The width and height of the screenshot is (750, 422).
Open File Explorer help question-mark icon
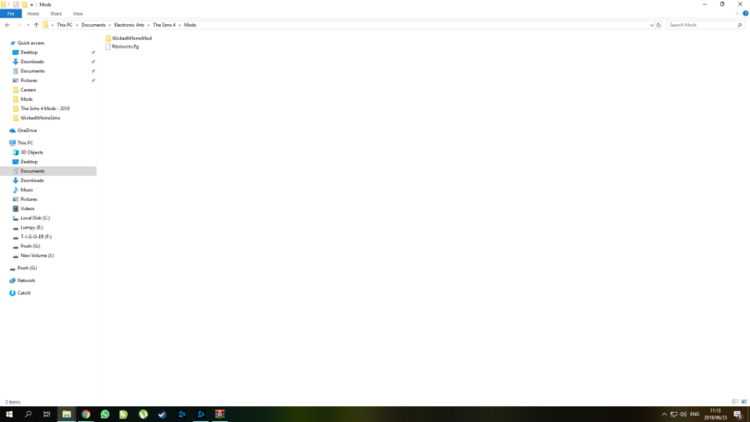[x=745, y=13]
